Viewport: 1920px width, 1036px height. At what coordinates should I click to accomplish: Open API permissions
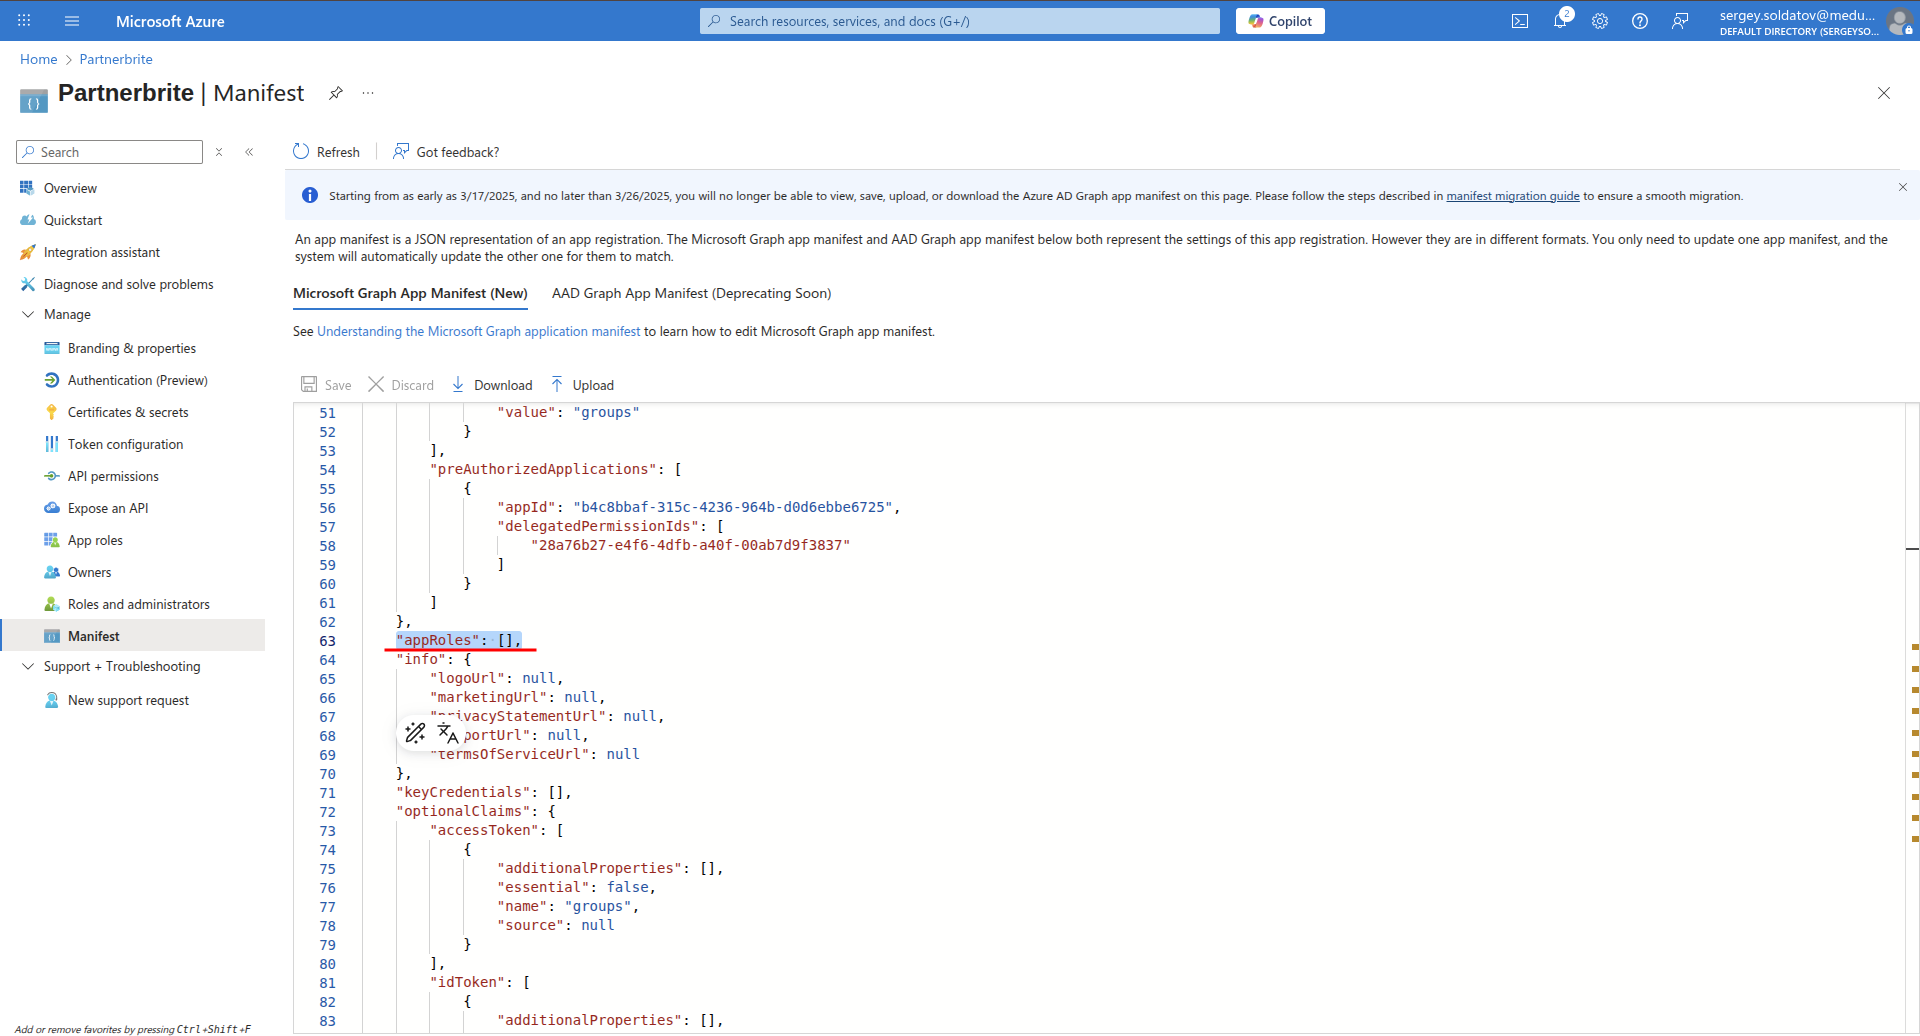[x=113, y=476]
